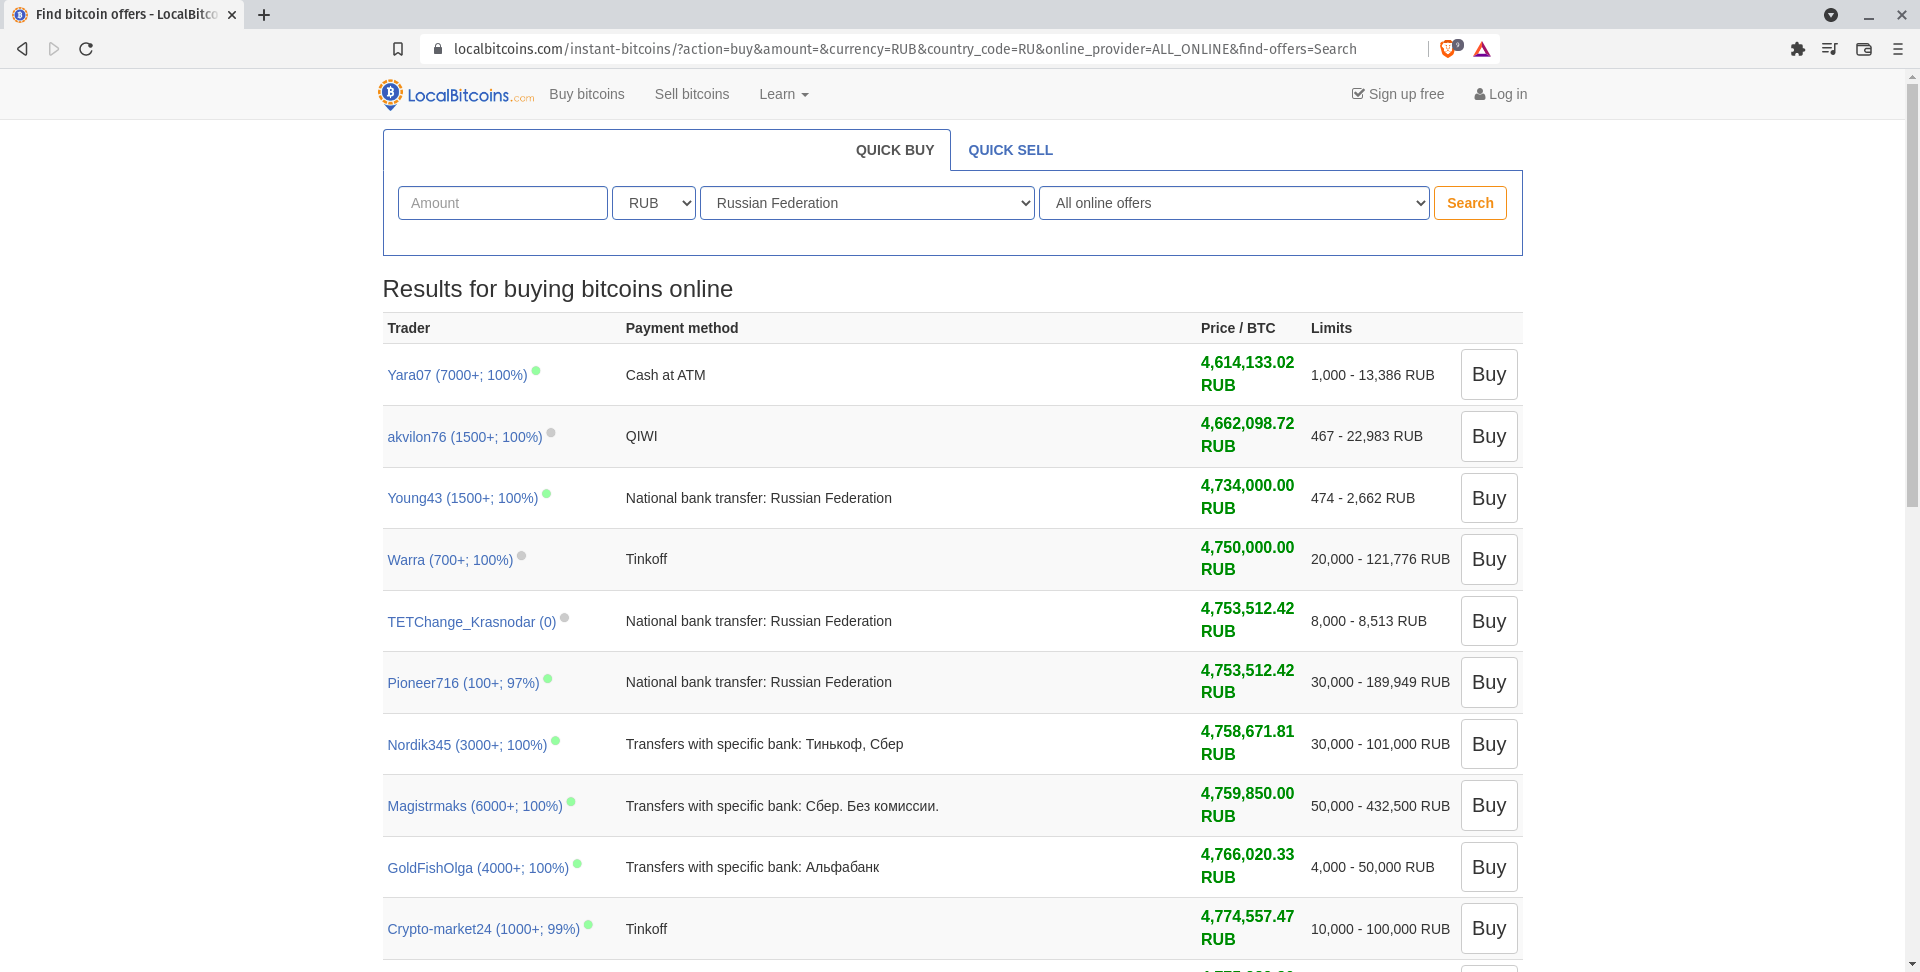Open the Brave wallet icon
Image resolution: width=1920 pixels, height=972 pixels.
click(x=1864, y=49)
